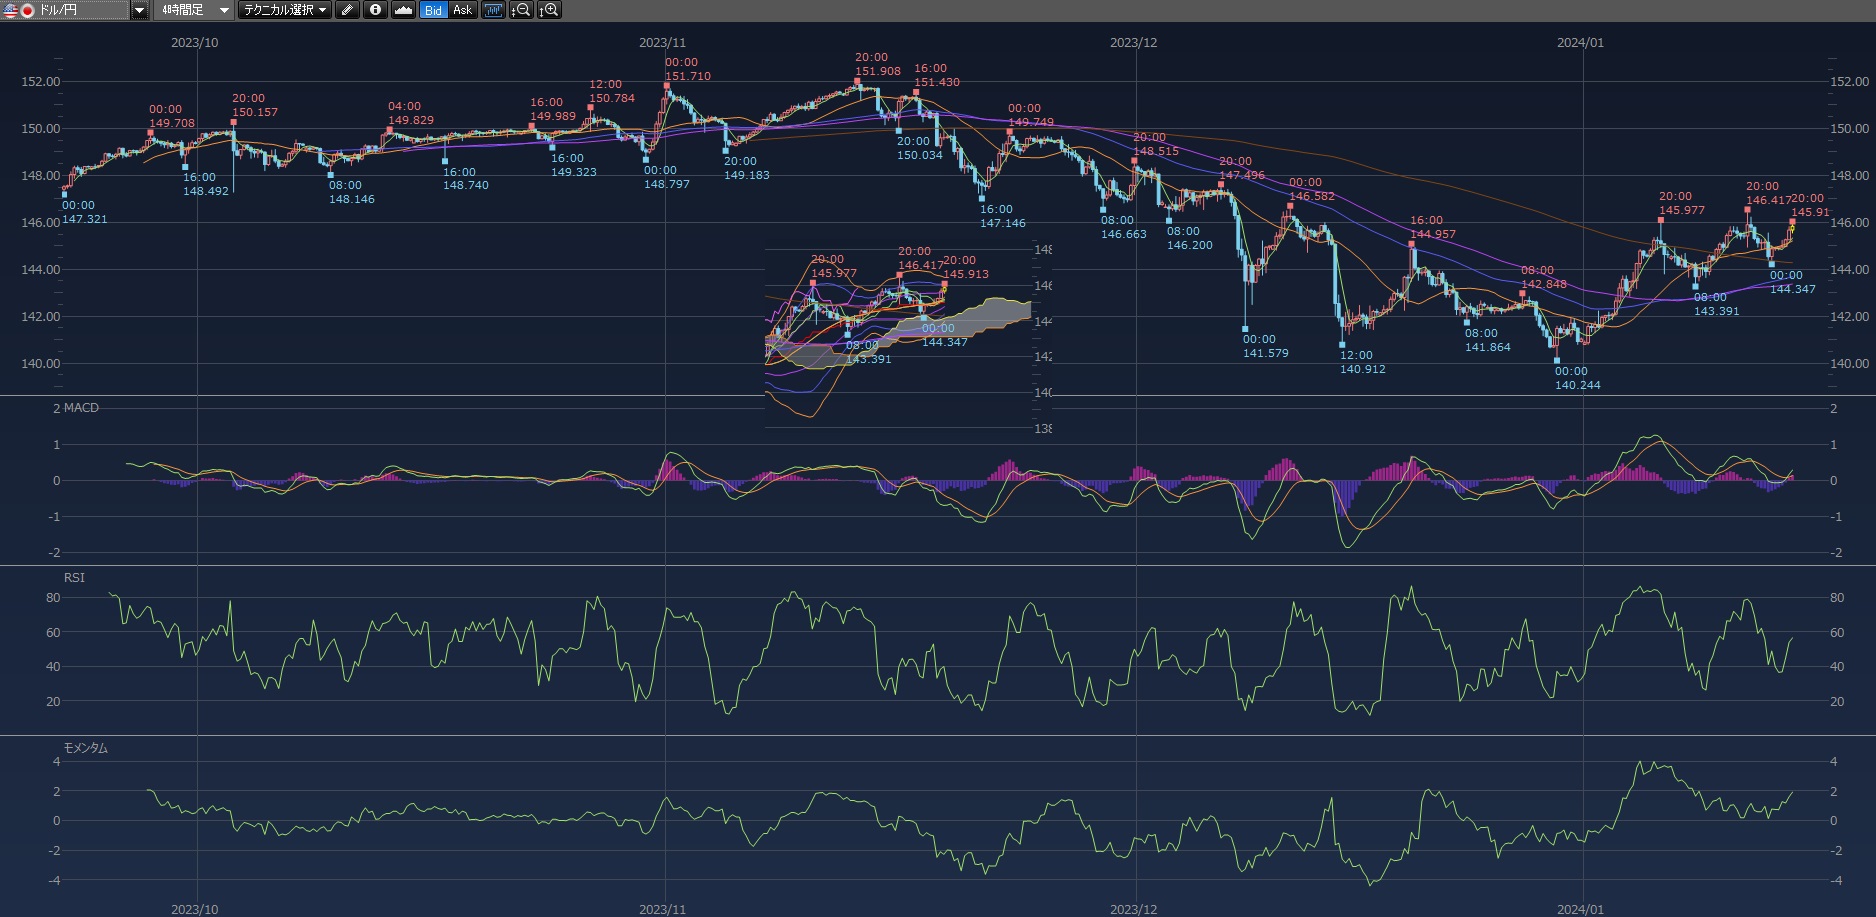
Task: Click the chart display settings icon
Action: (x=493, y=10)
